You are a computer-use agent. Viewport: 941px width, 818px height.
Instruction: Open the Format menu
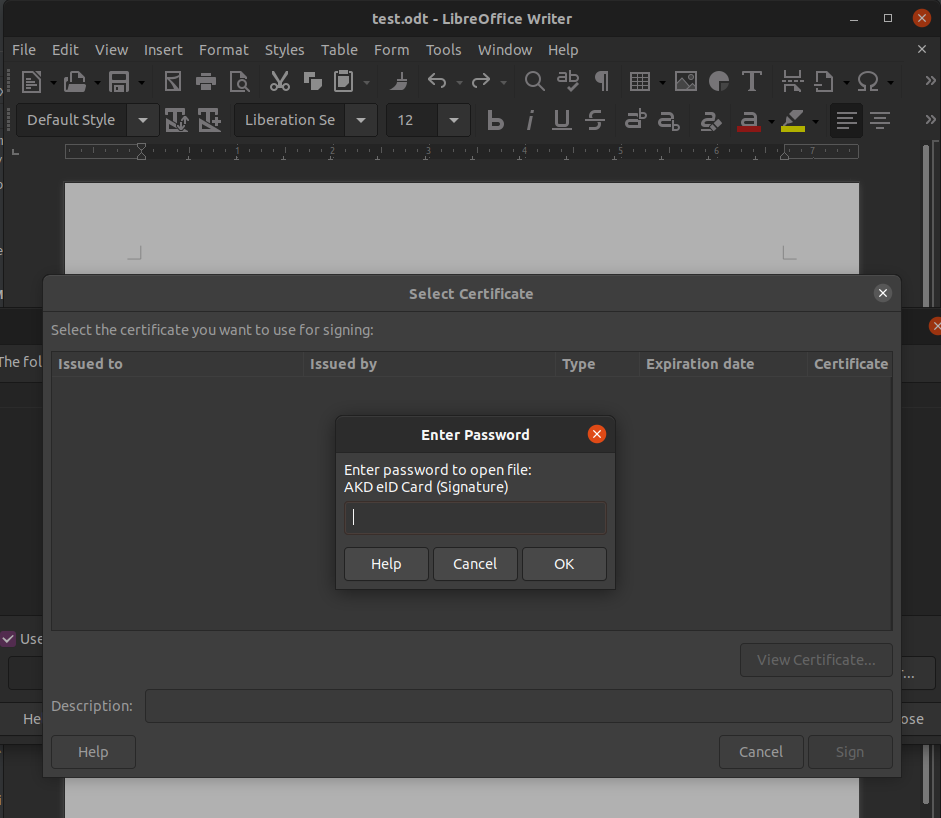223,50
